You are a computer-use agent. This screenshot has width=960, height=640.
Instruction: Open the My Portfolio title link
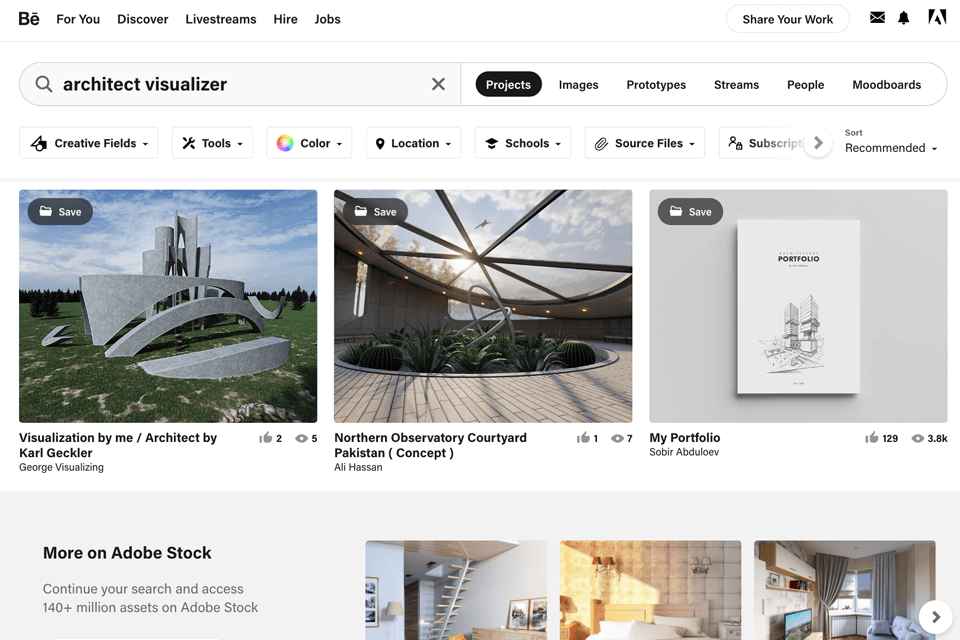(x=684, y=438)
